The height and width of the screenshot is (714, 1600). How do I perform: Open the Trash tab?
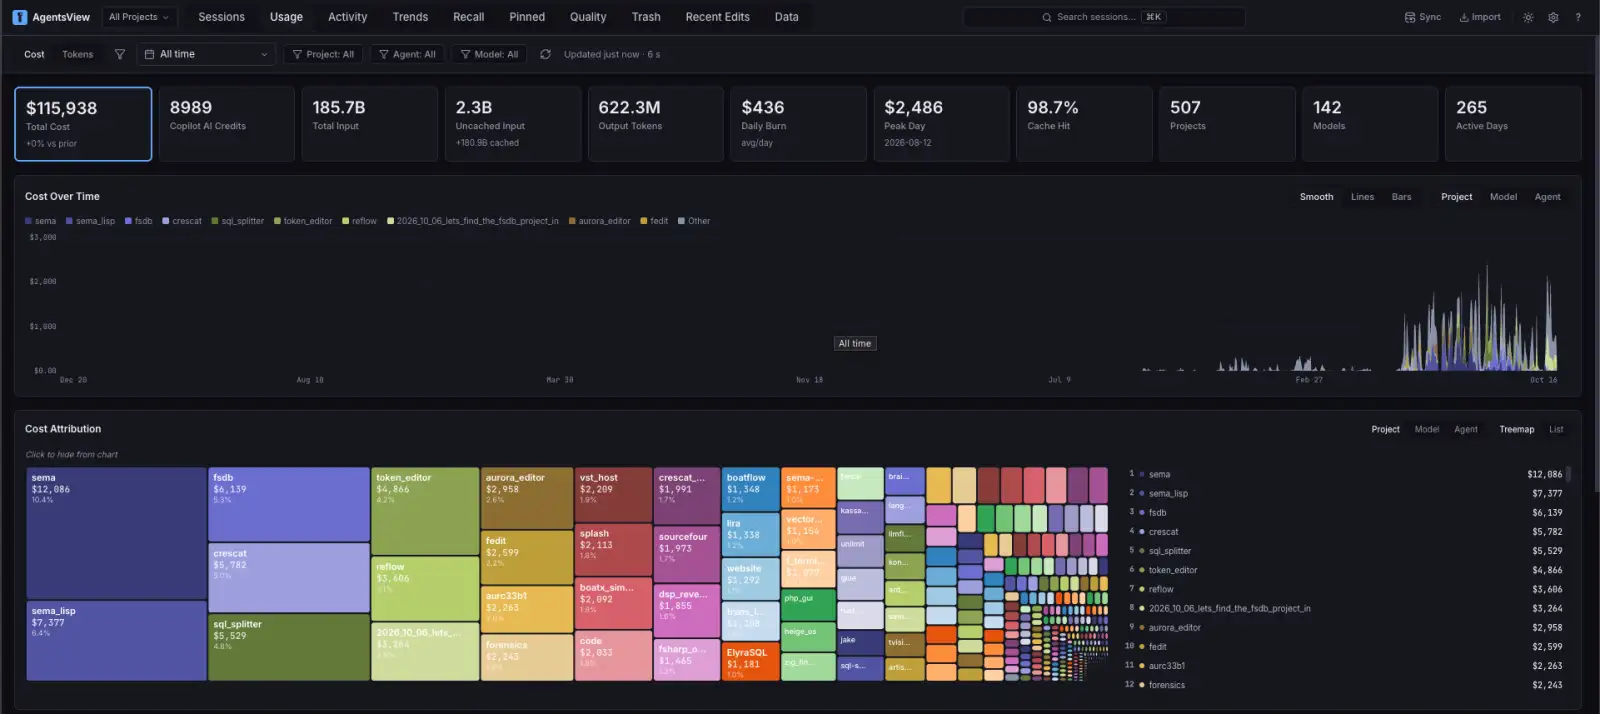(x=646, y=17)
